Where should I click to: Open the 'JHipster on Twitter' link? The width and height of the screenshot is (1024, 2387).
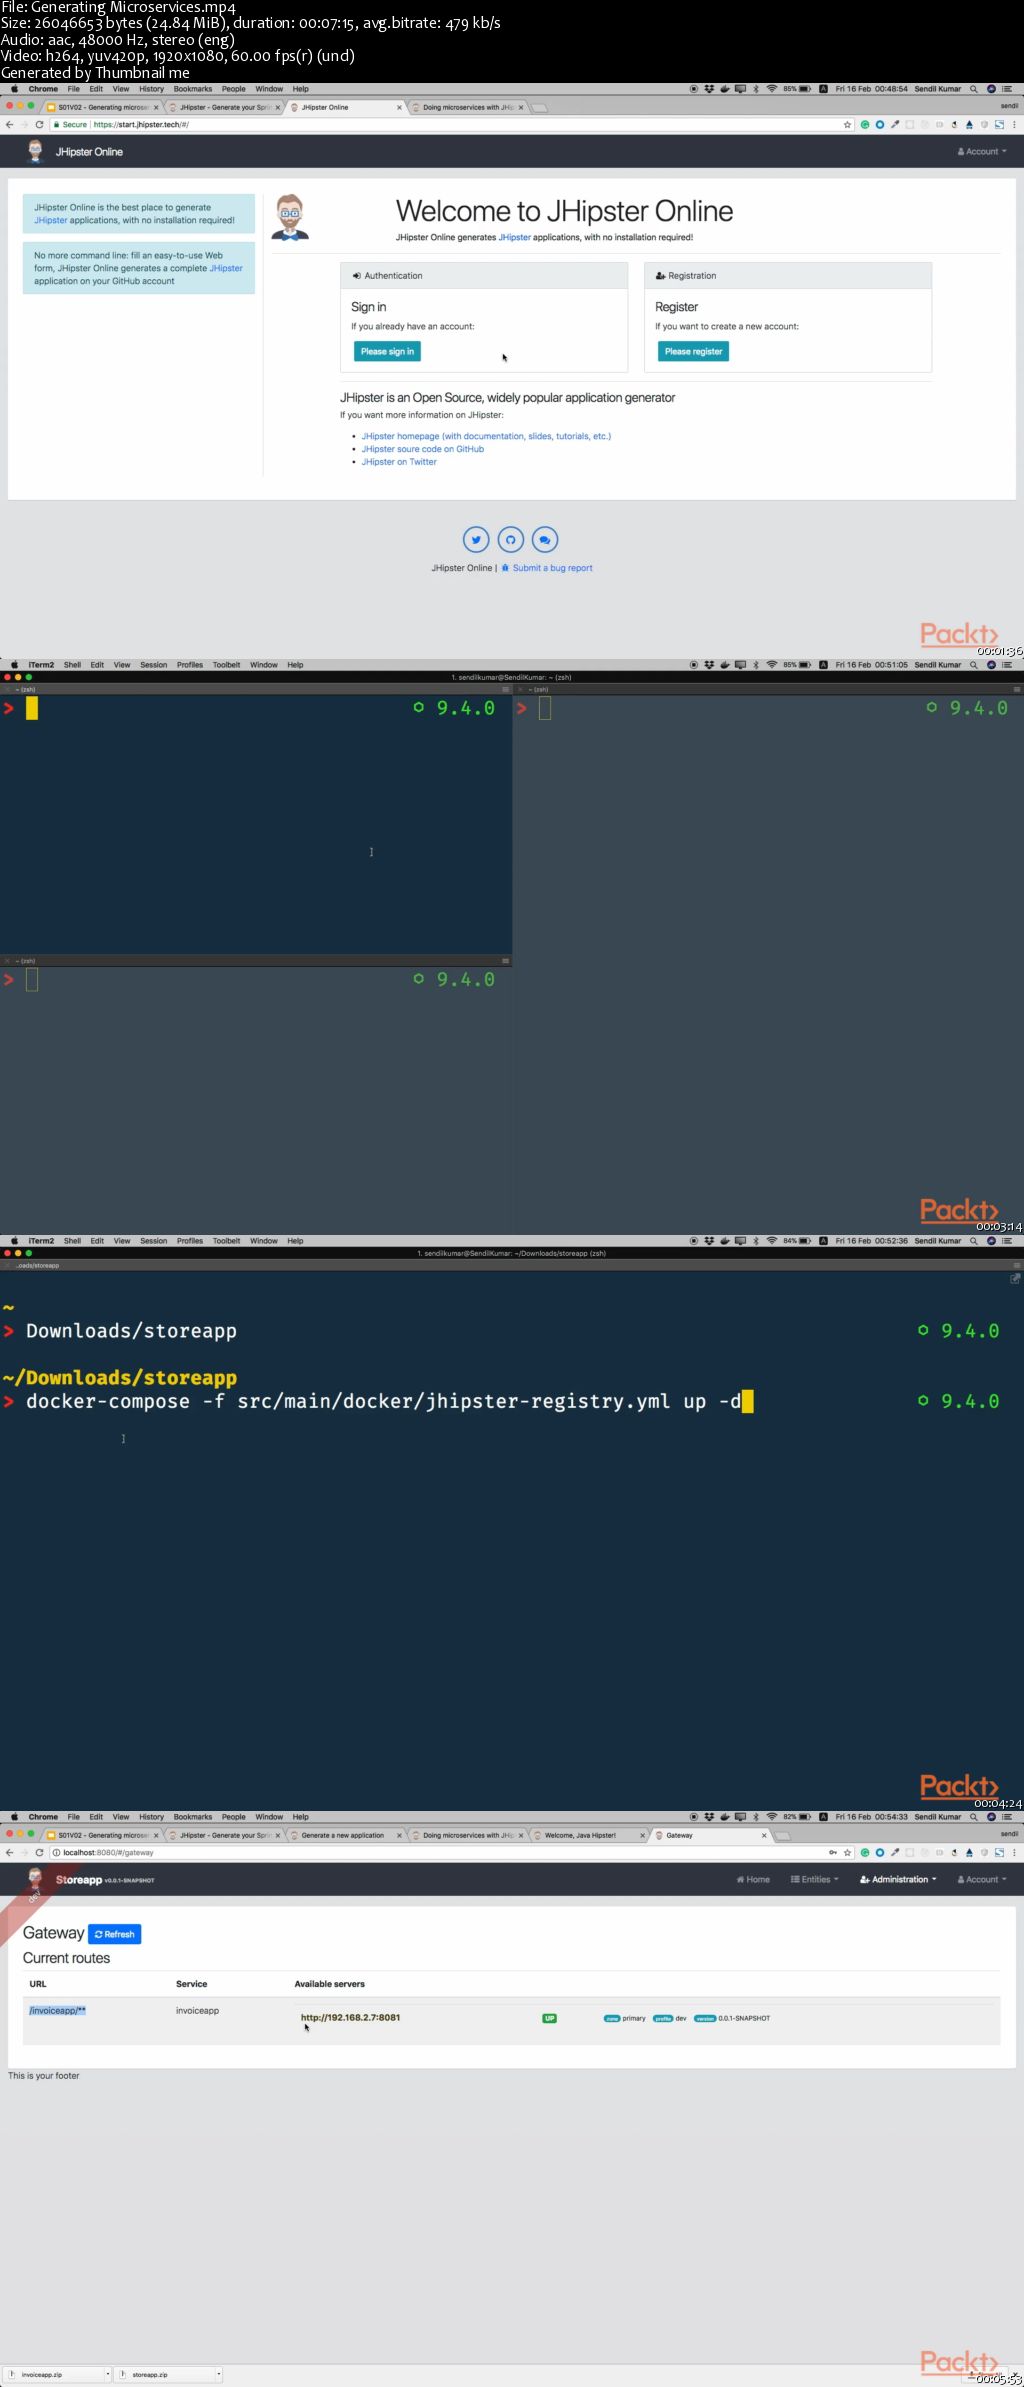click(399, 462)
